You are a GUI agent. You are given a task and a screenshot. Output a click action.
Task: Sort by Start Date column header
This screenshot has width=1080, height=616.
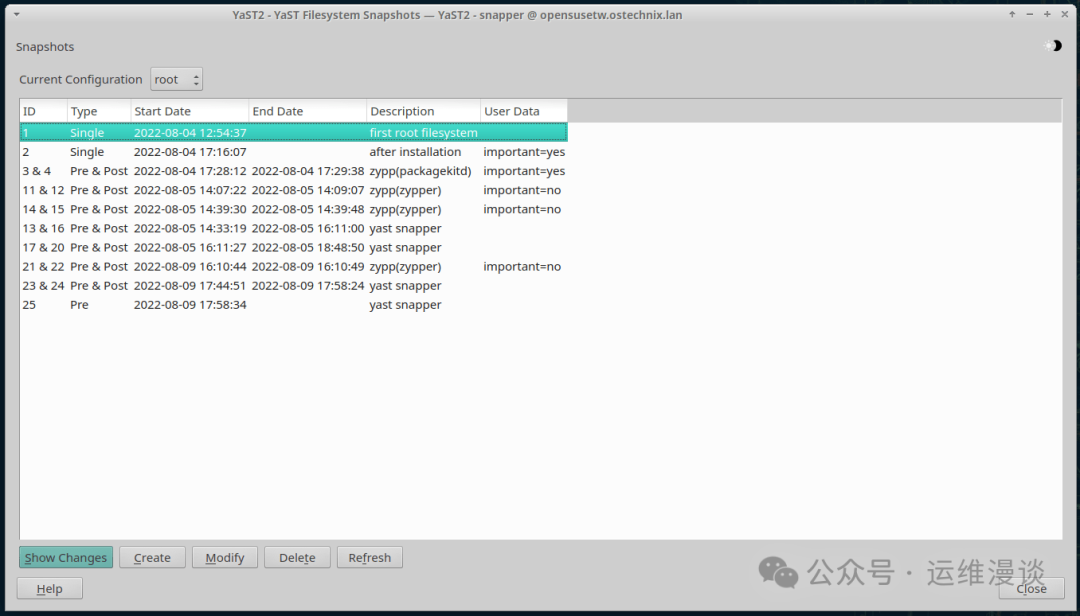190,111
